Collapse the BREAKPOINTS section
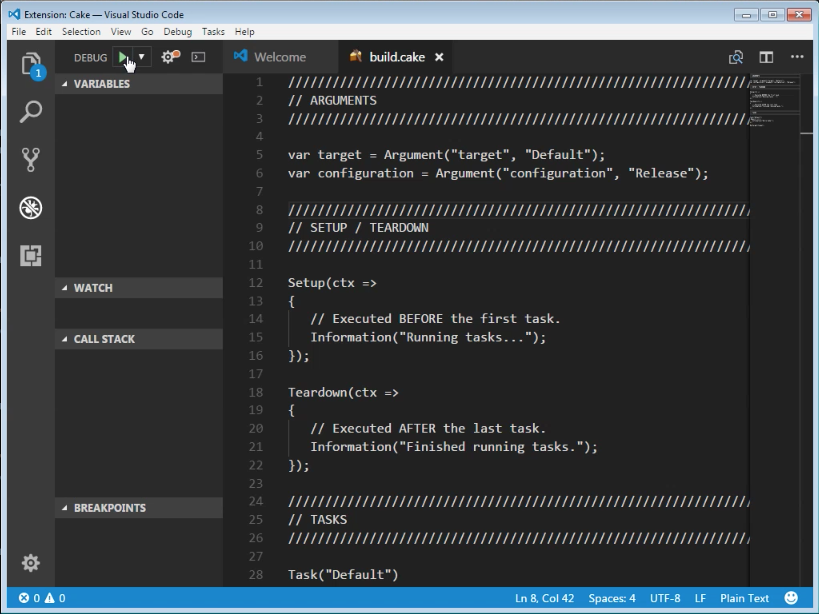This screenshot has height=614, width=819. coord(139,507)
